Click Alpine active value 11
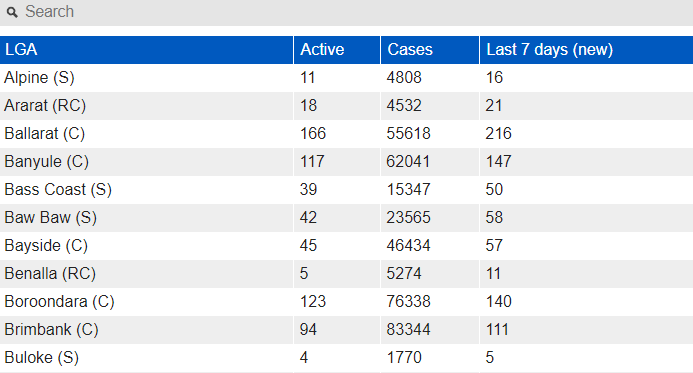 click(x=308, y=78)
